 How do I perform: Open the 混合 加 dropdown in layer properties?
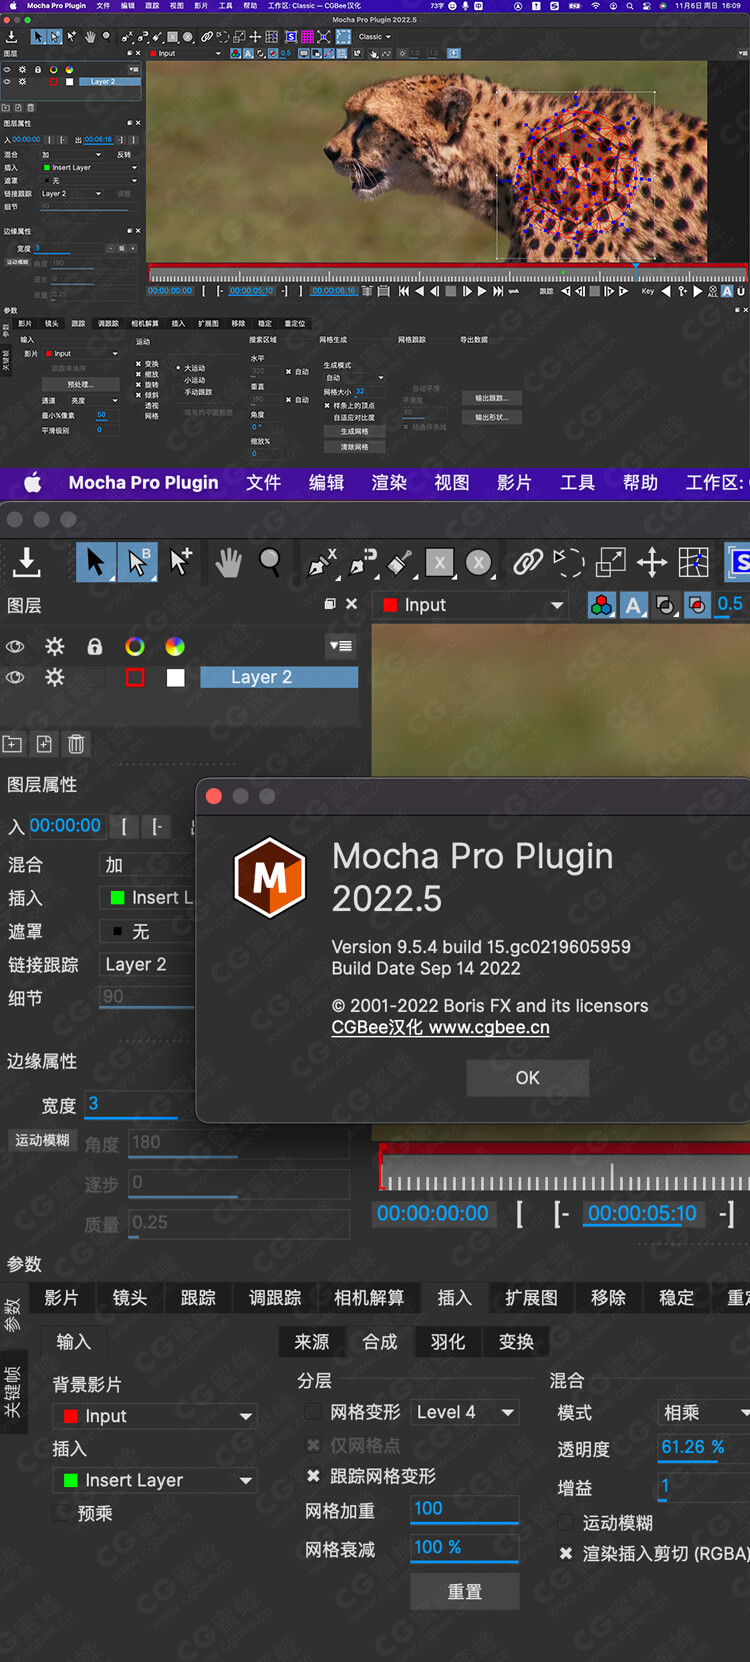[x=148, y=865]
